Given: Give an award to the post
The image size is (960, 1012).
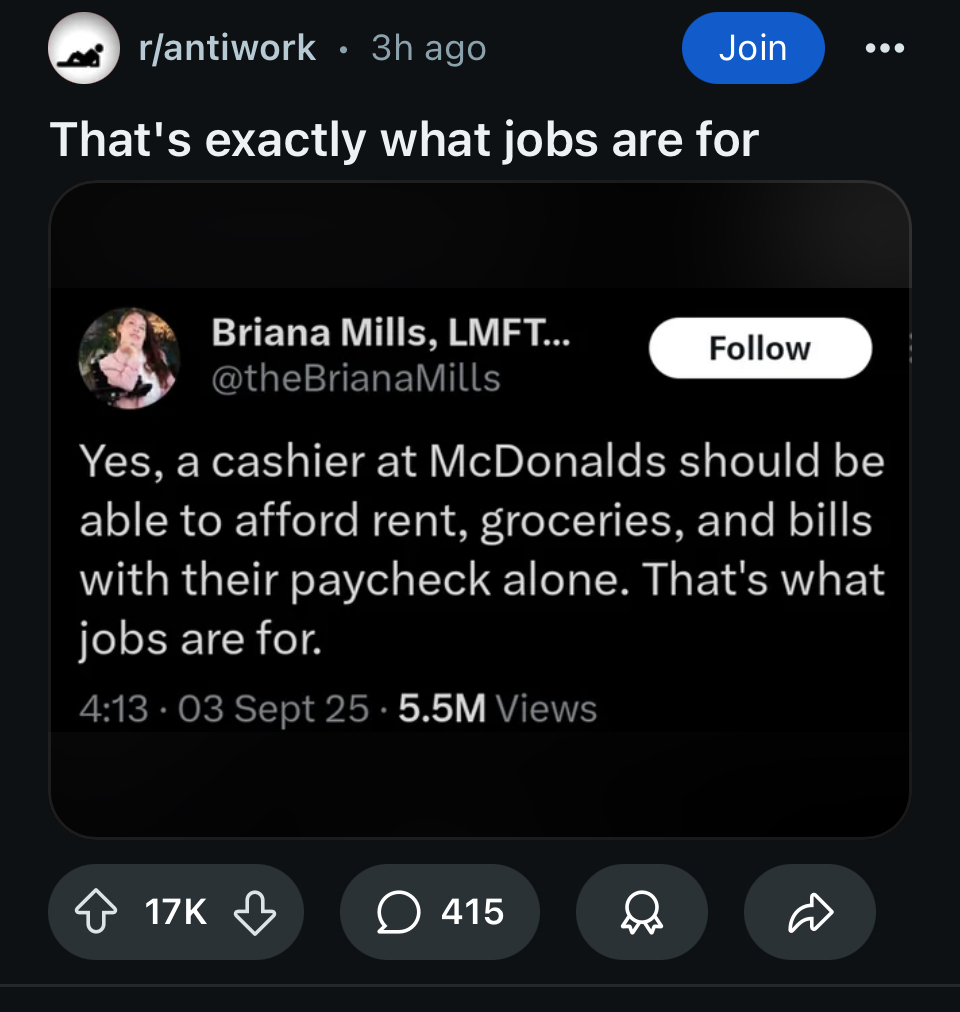Looking at the screenshot, I should [641, 912].
